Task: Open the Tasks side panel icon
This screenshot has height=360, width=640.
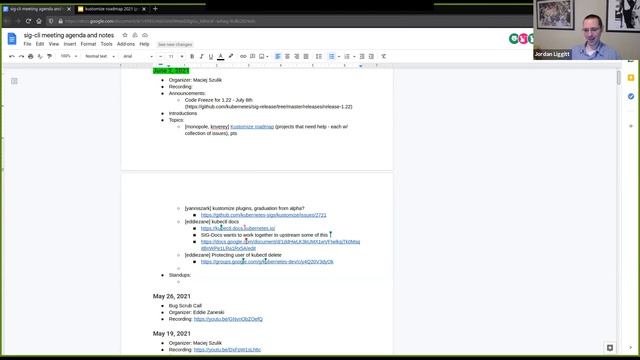Action: point(631,96)
